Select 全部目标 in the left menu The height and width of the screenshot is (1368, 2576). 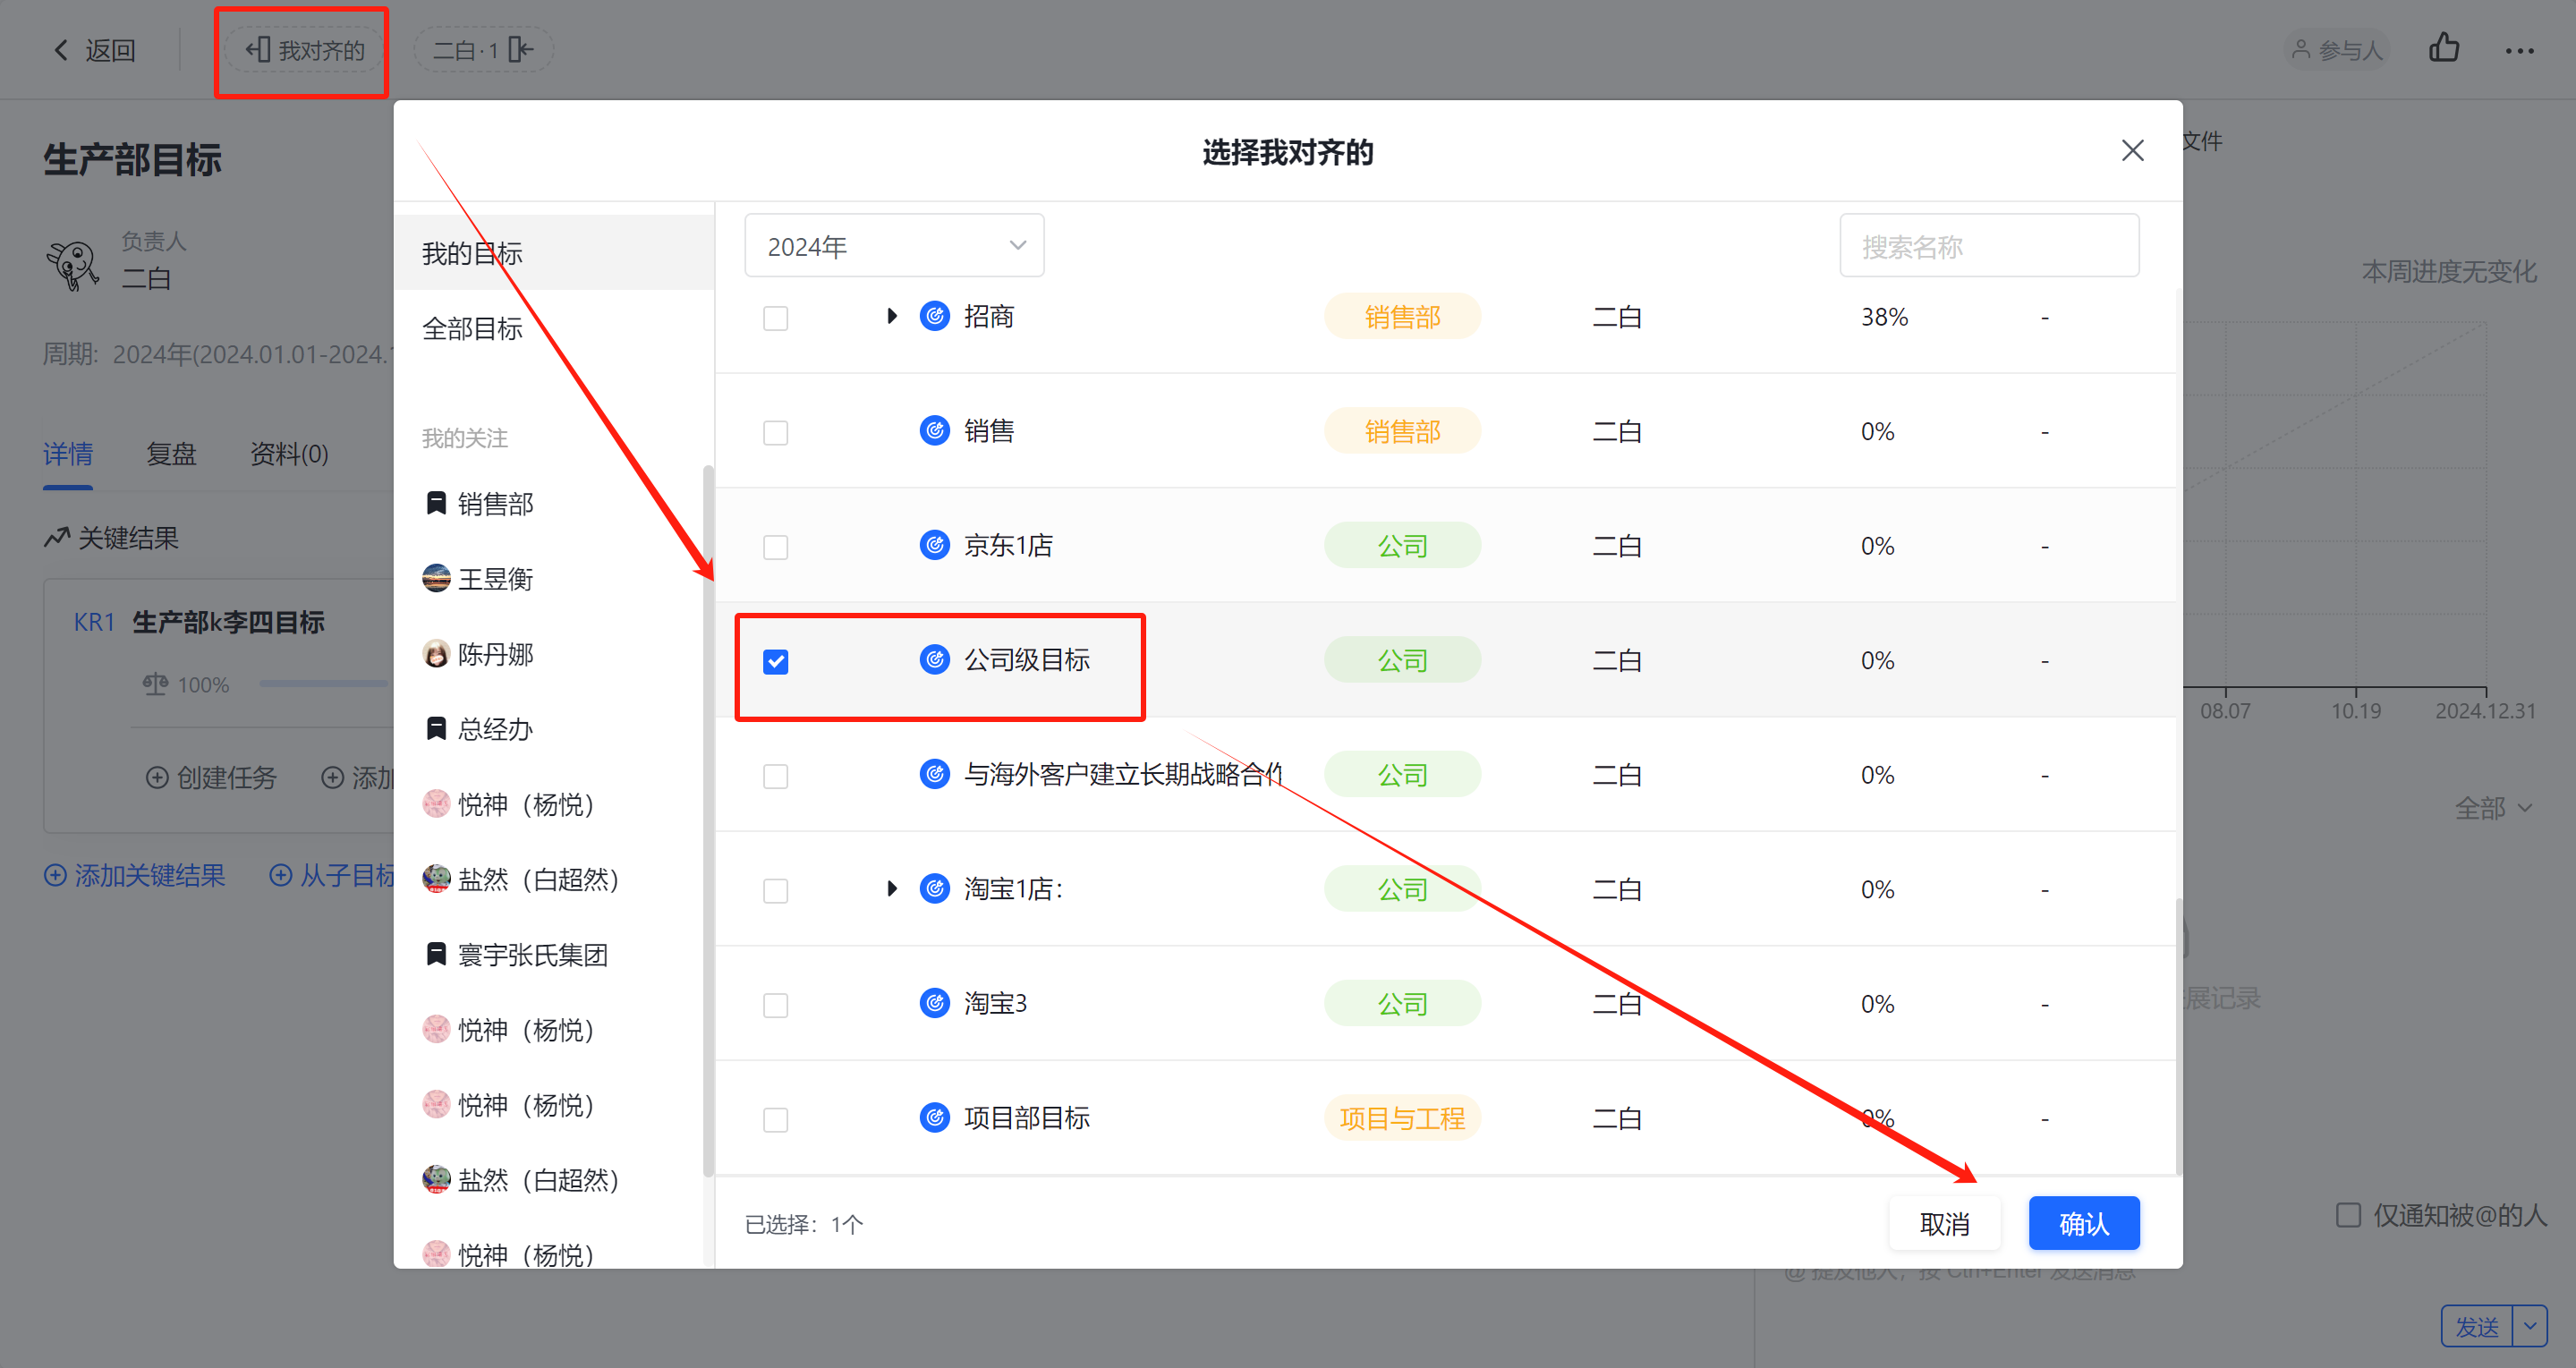[554, 328]
